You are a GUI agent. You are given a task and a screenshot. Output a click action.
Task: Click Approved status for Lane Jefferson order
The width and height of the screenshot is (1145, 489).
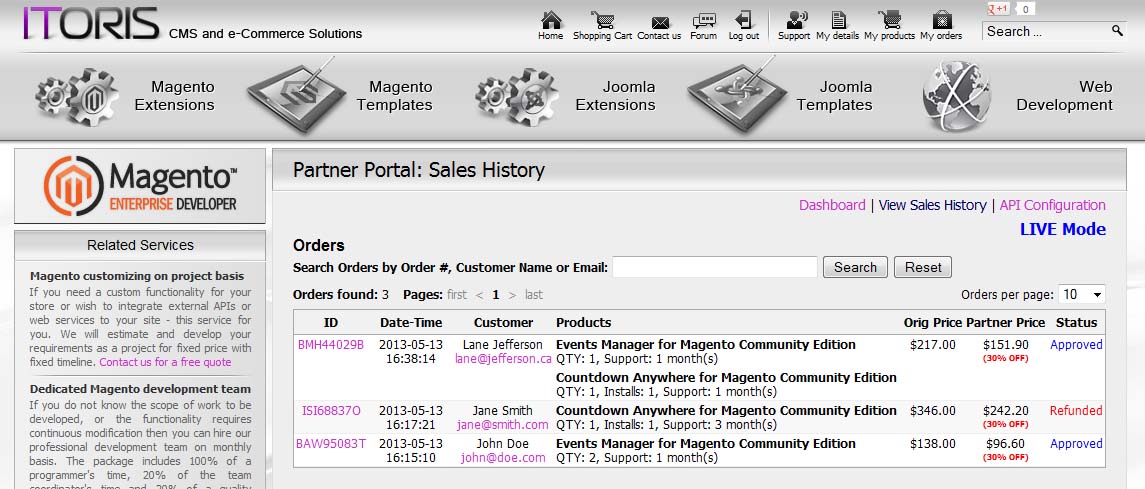(1076, 344)
